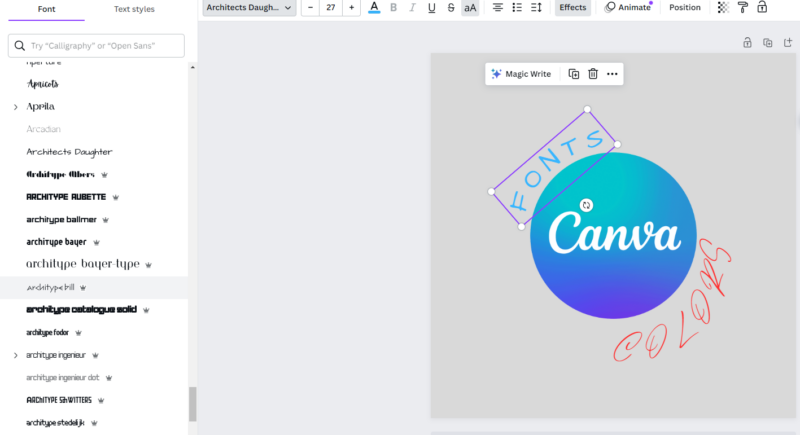Select the red COLORS text
Image resolution: width=800 pixels, height=435 pixels.
tap(672, 301)
